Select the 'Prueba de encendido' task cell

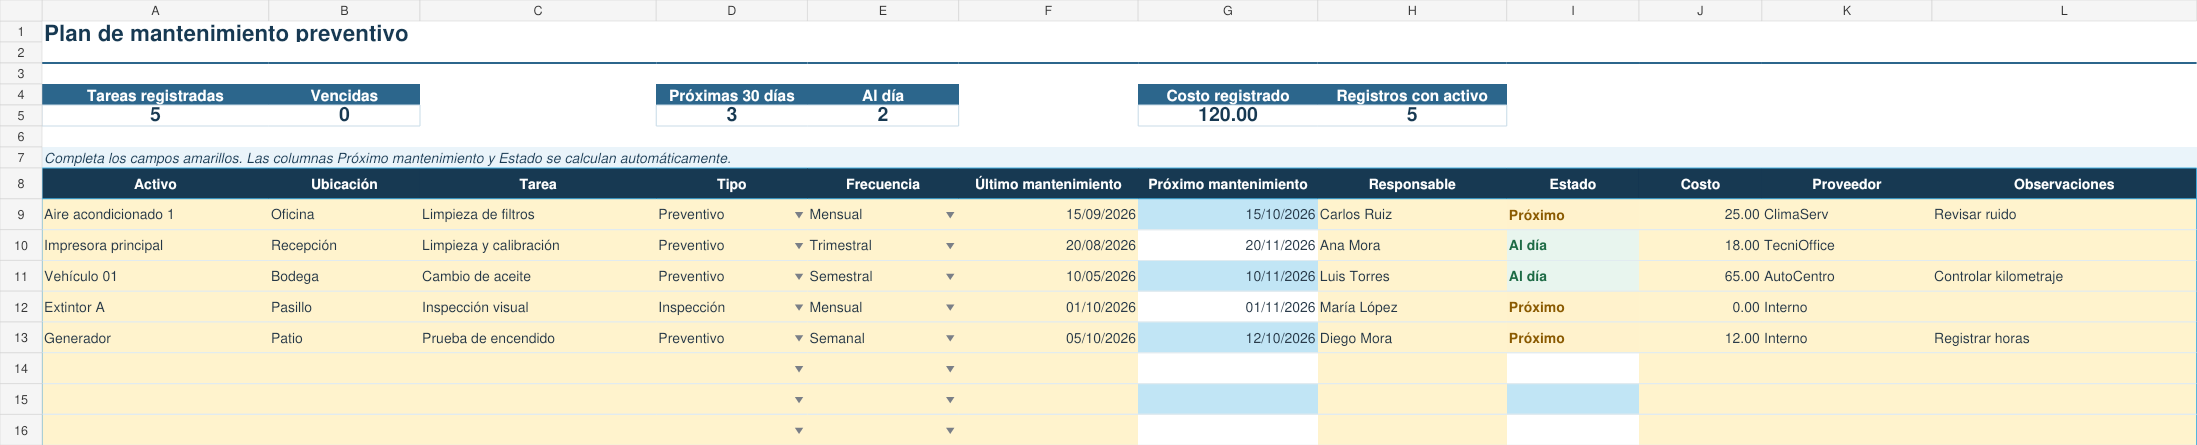(538, 338)
